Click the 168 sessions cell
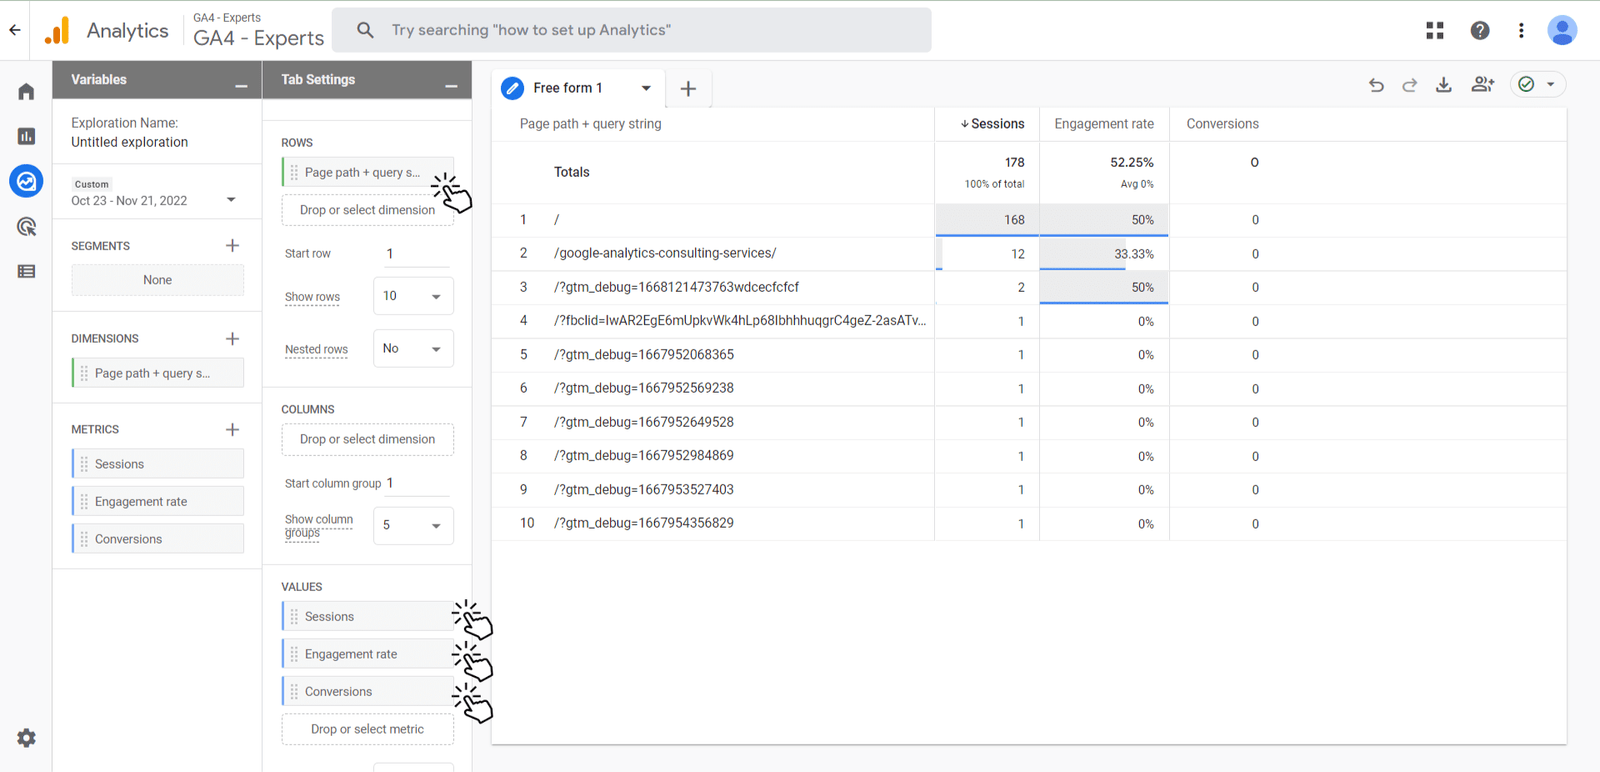Screen dimensions: 1600x772 click(987, 220)
